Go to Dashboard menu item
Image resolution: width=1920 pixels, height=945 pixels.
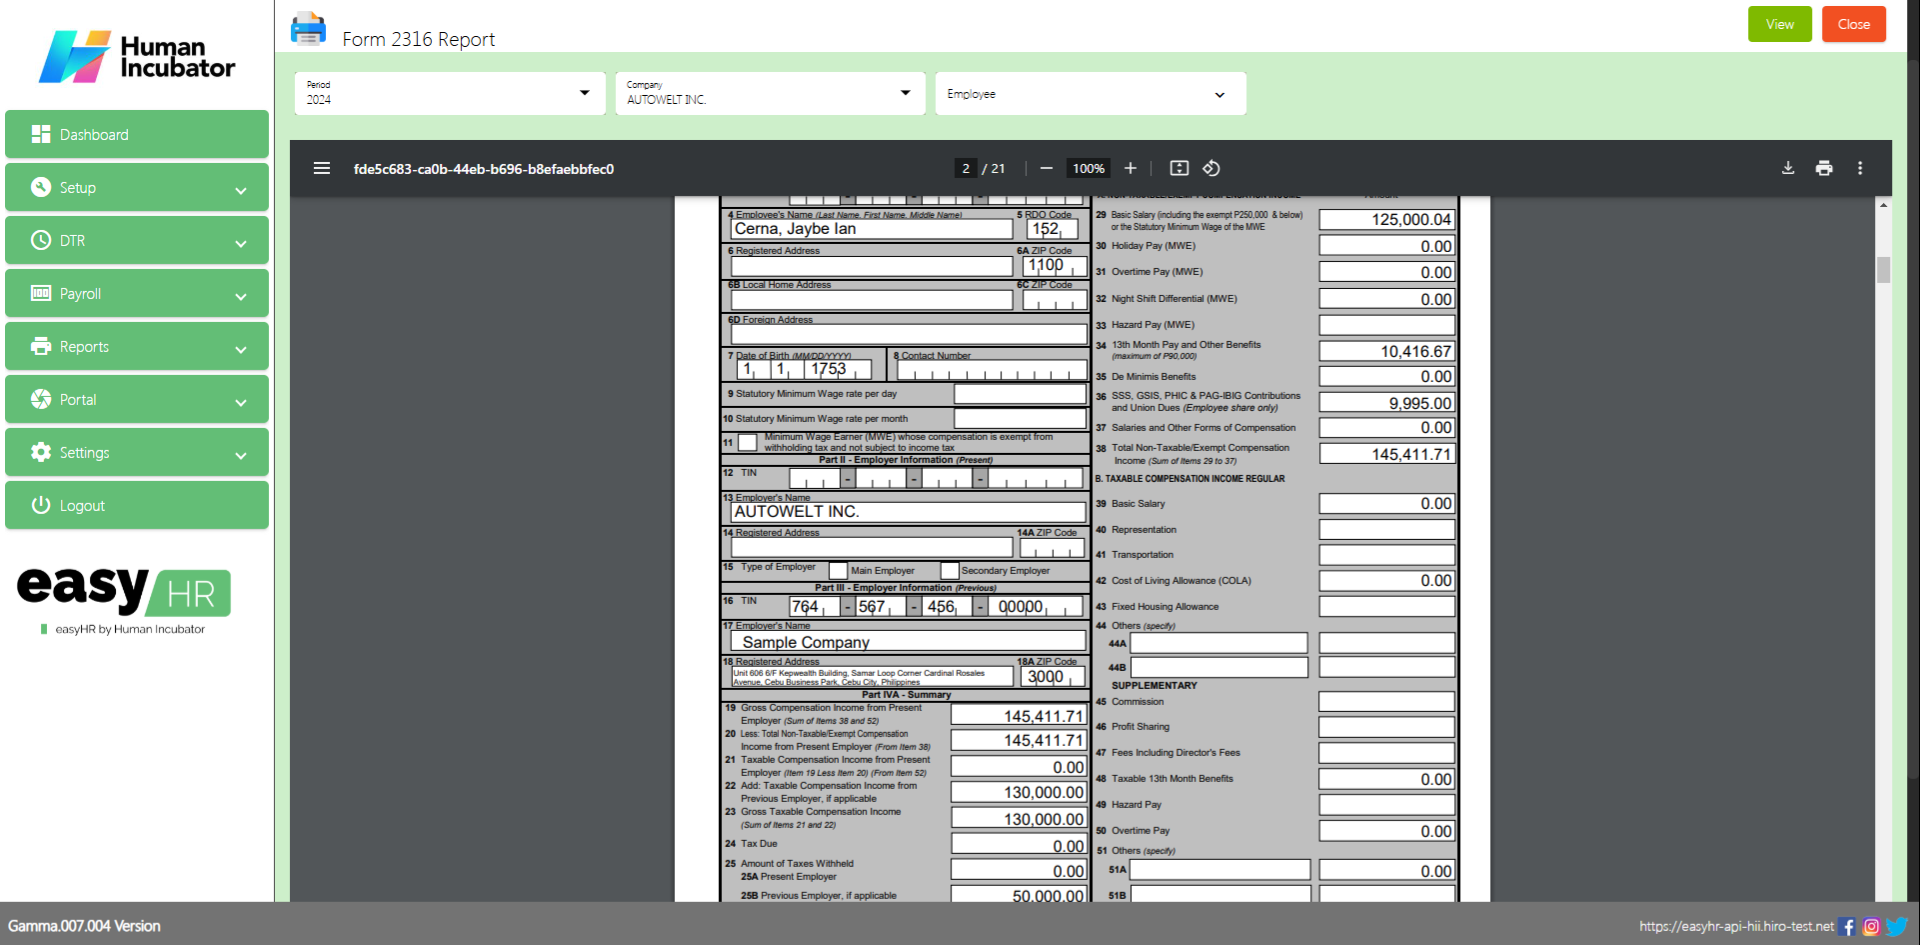(137, 134)
